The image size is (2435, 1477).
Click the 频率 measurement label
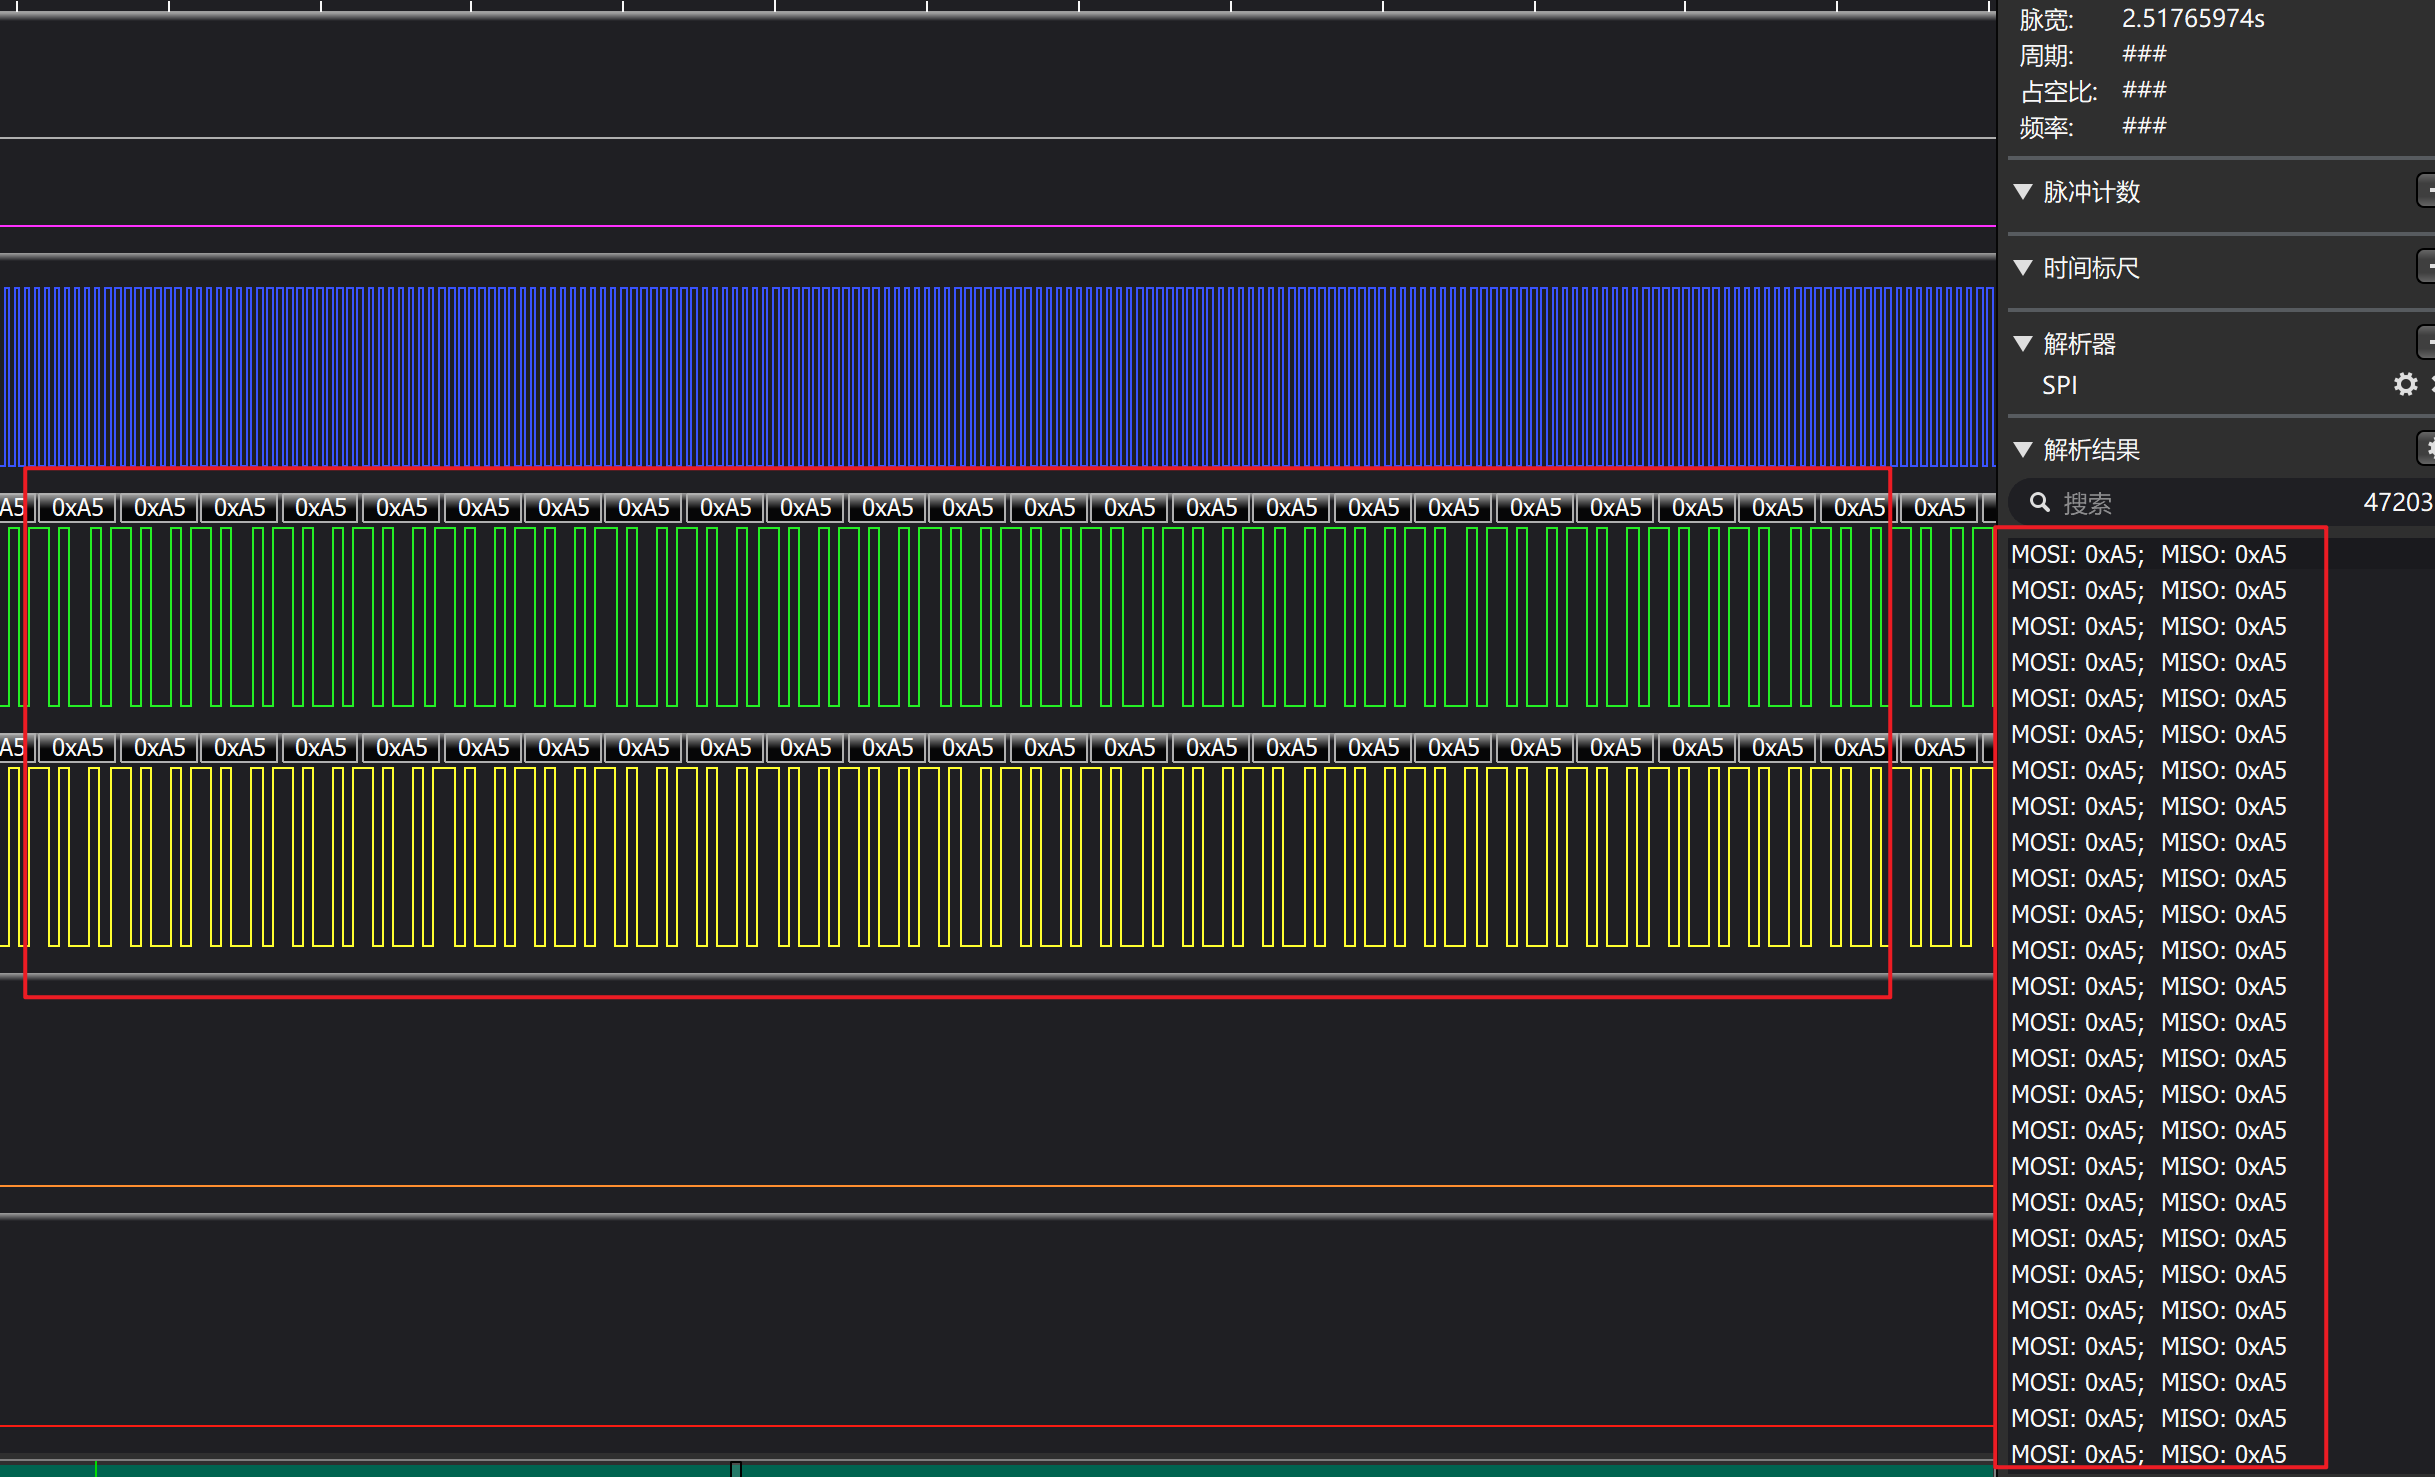[x=2046, y=127]
